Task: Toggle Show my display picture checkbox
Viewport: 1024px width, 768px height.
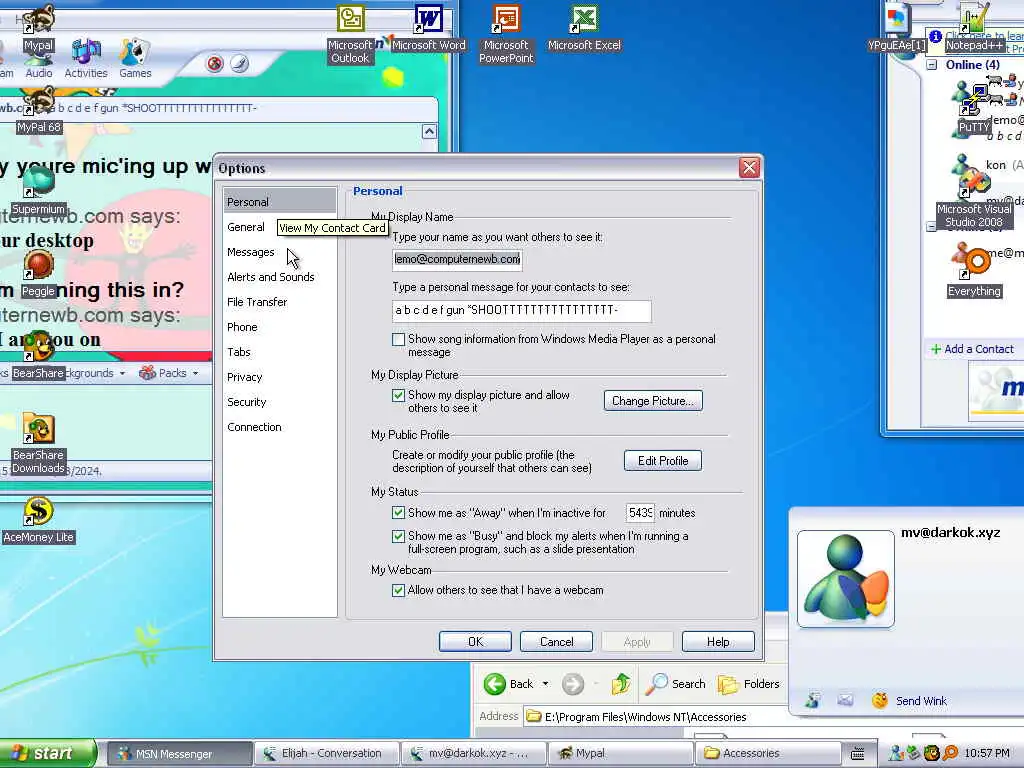Action: (x=398, y=395)
